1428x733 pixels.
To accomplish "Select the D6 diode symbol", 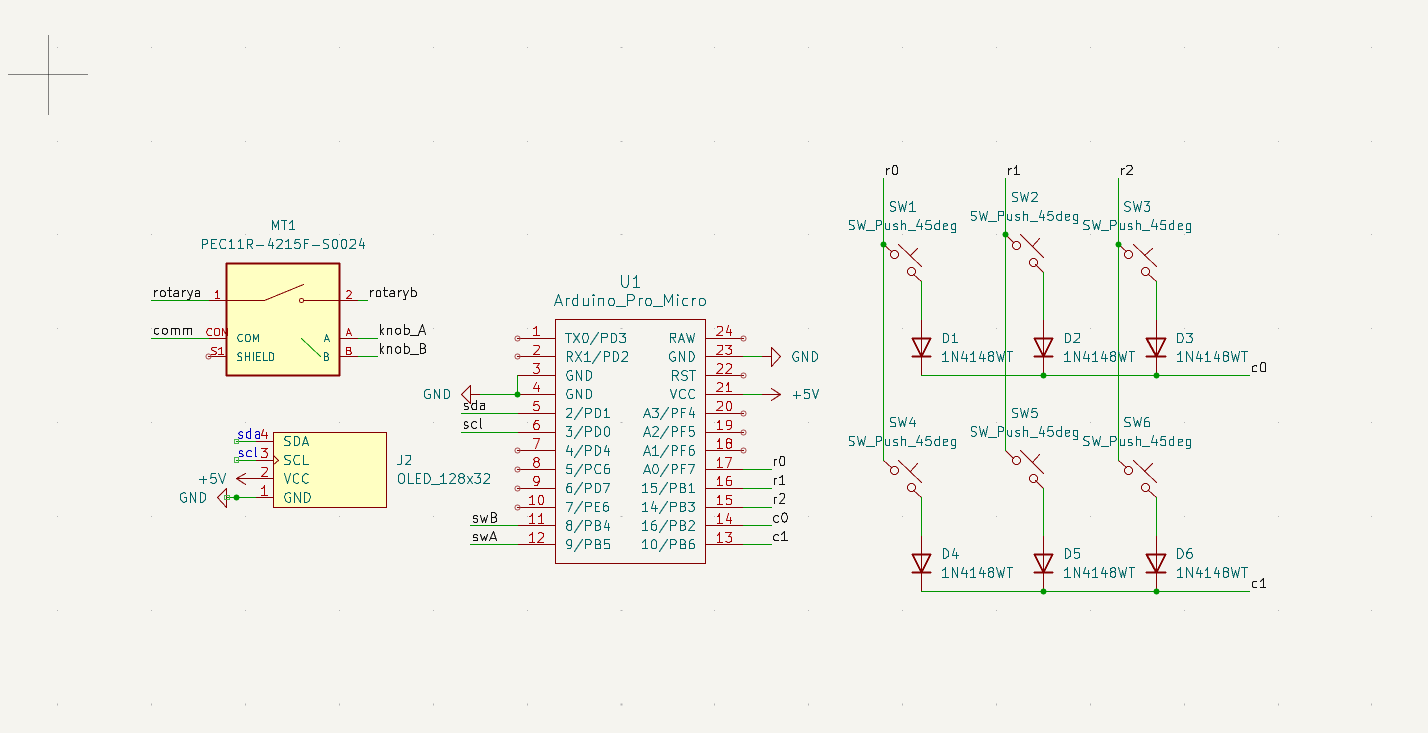I will coord(1156,564).
